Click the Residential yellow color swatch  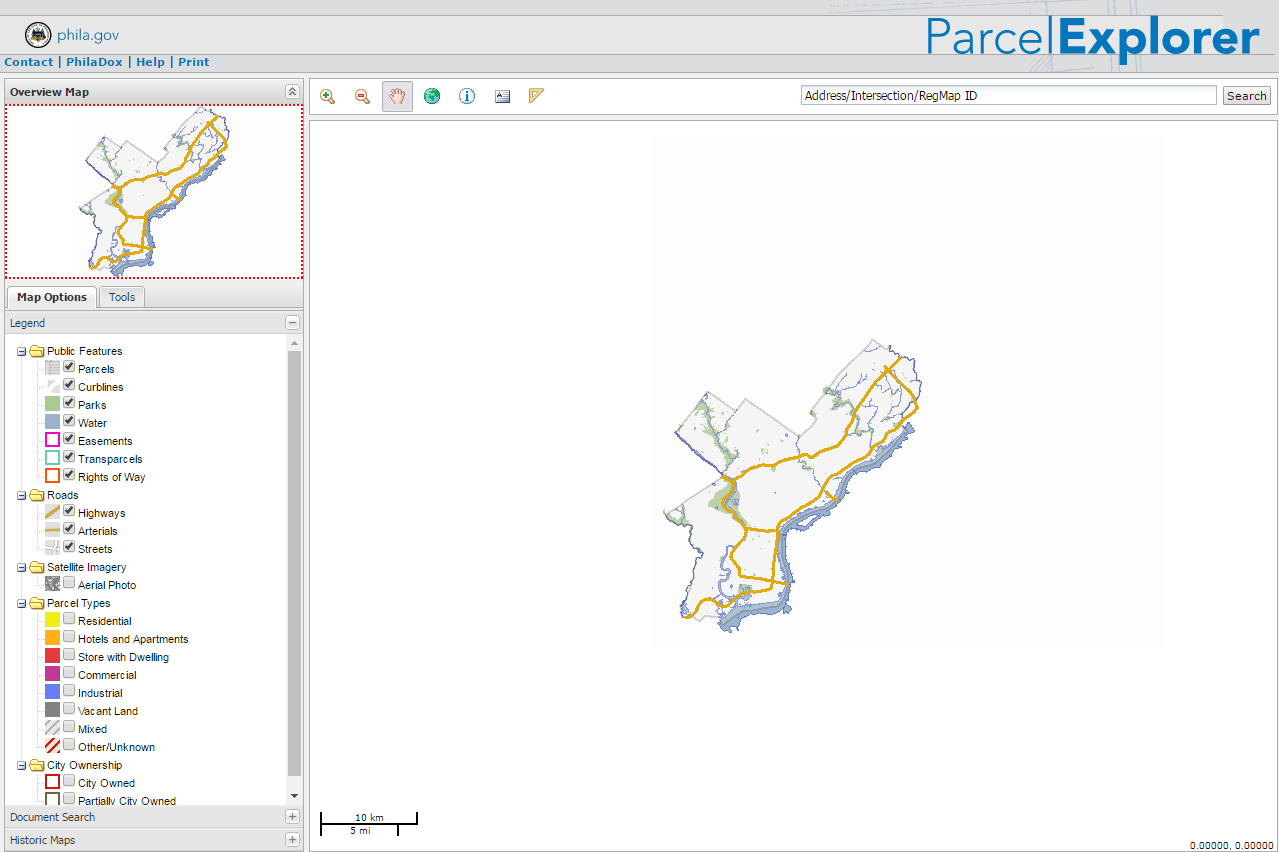pos(53,620)
